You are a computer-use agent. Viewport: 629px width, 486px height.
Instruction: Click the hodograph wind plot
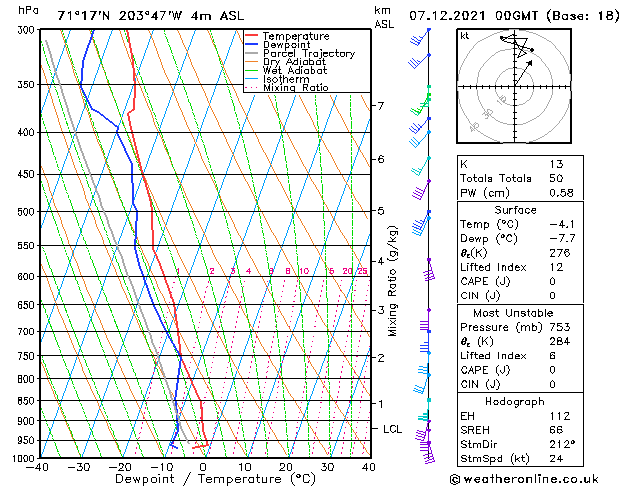point(514,86)
